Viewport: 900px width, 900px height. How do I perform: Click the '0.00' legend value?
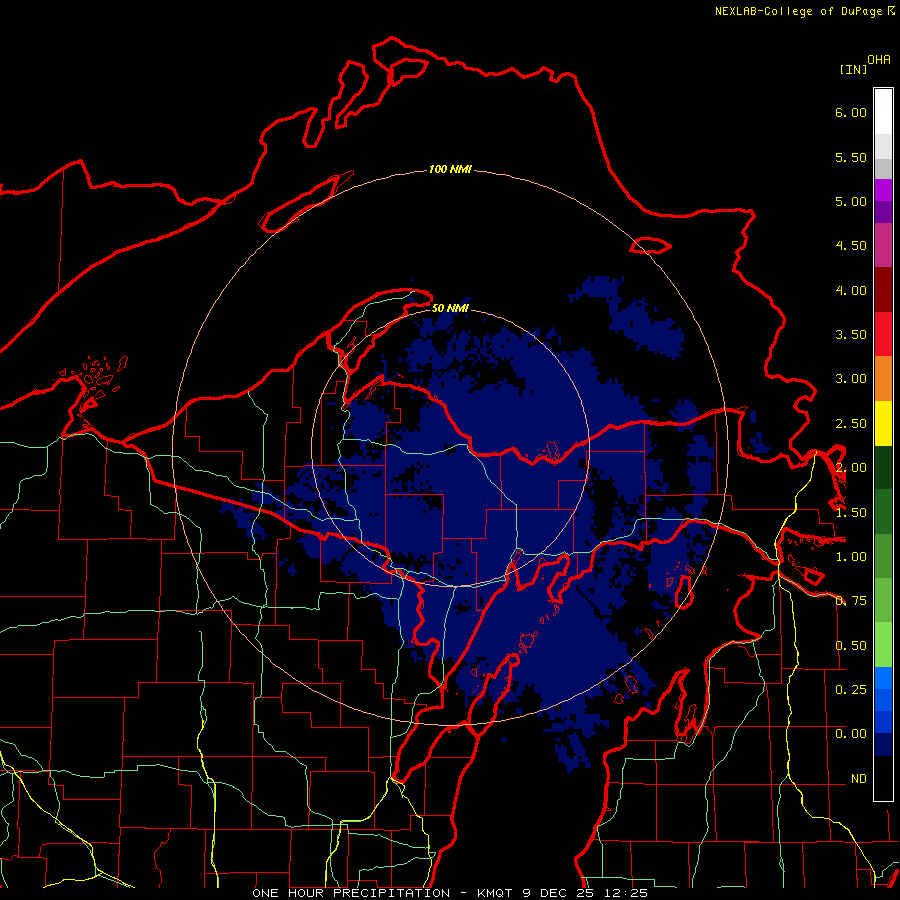click(x=851, y=734)
